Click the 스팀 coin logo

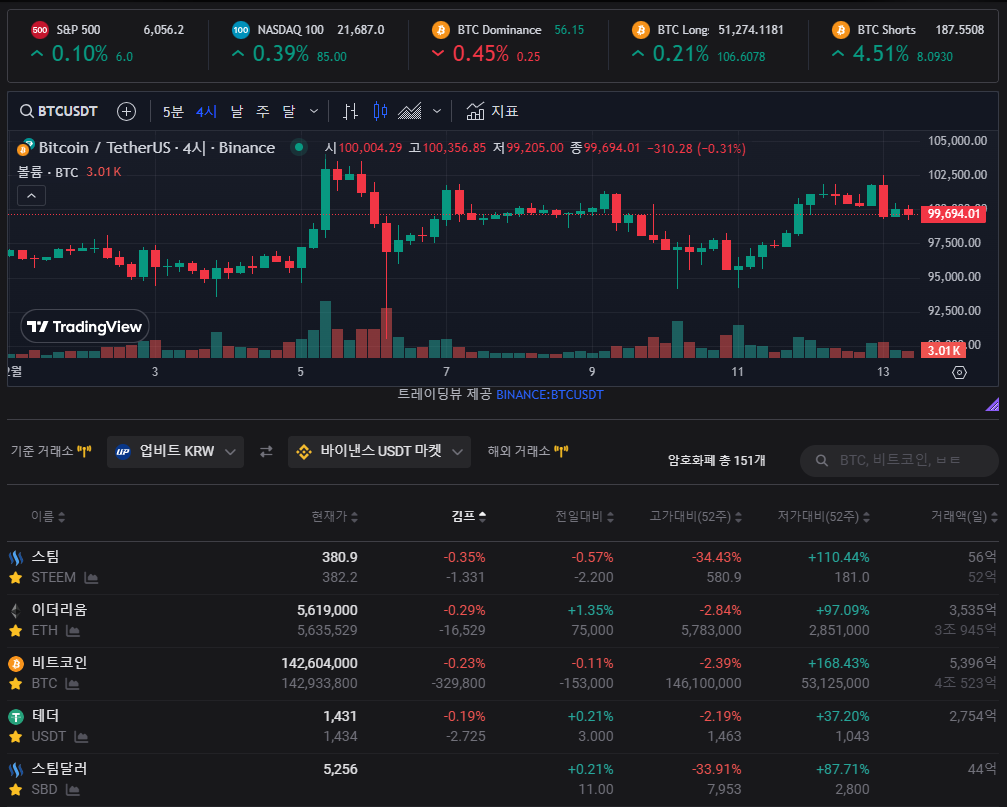(16, 557)
